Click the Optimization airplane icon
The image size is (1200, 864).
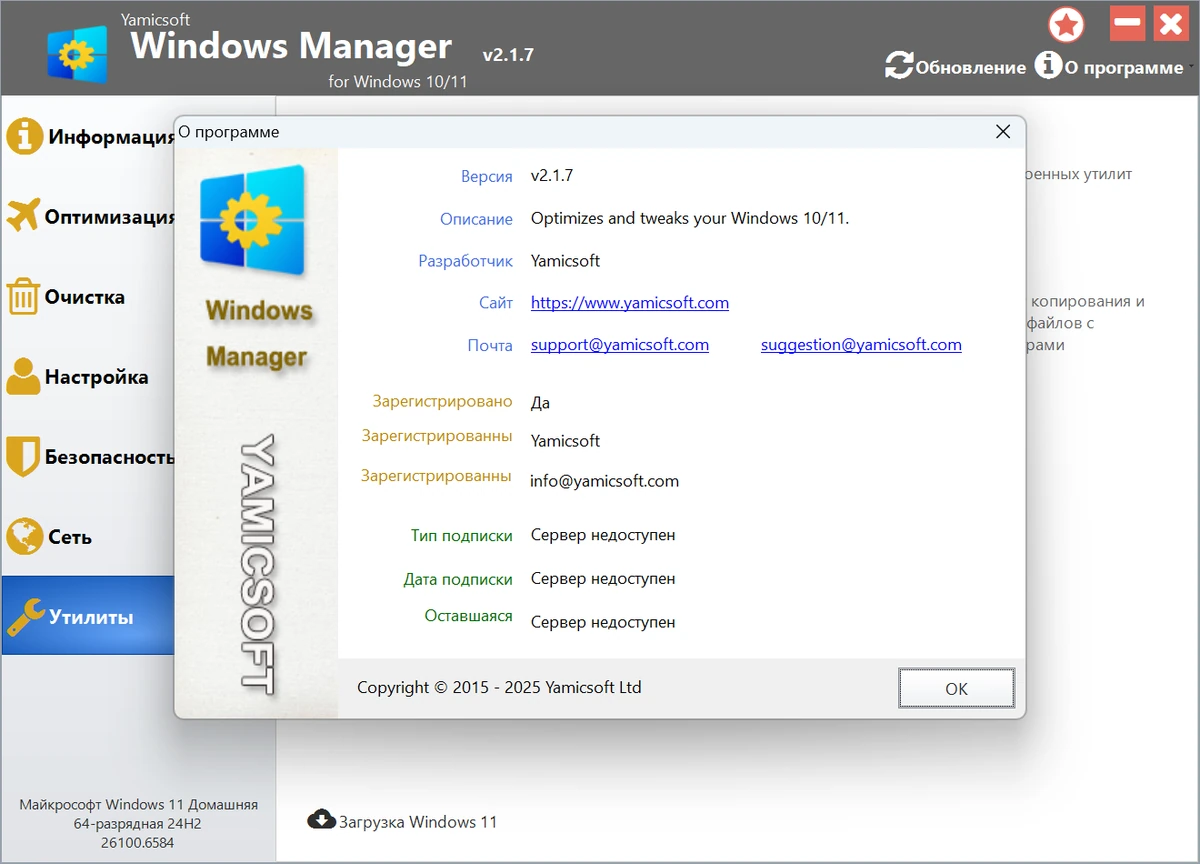click(x=23, y=216)
